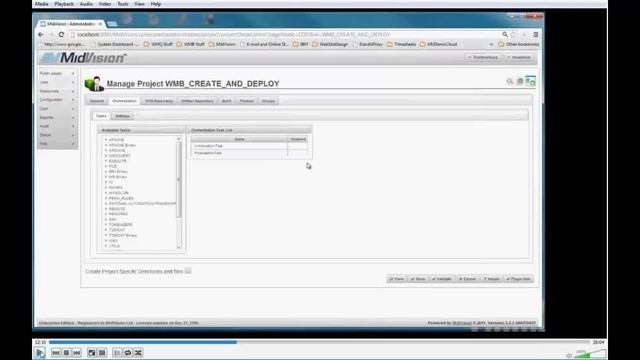This screenshot has height=360, width=640.
Task: Click the Cancel button
Action: tap(467, 279)
